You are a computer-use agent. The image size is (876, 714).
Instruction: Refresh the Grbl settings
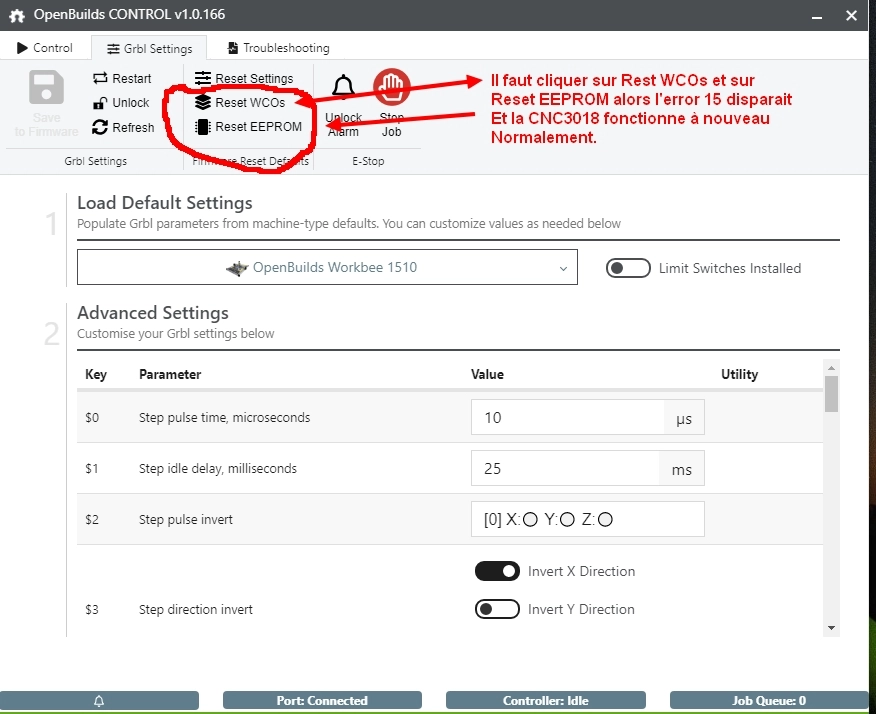(x=123, y=127)
